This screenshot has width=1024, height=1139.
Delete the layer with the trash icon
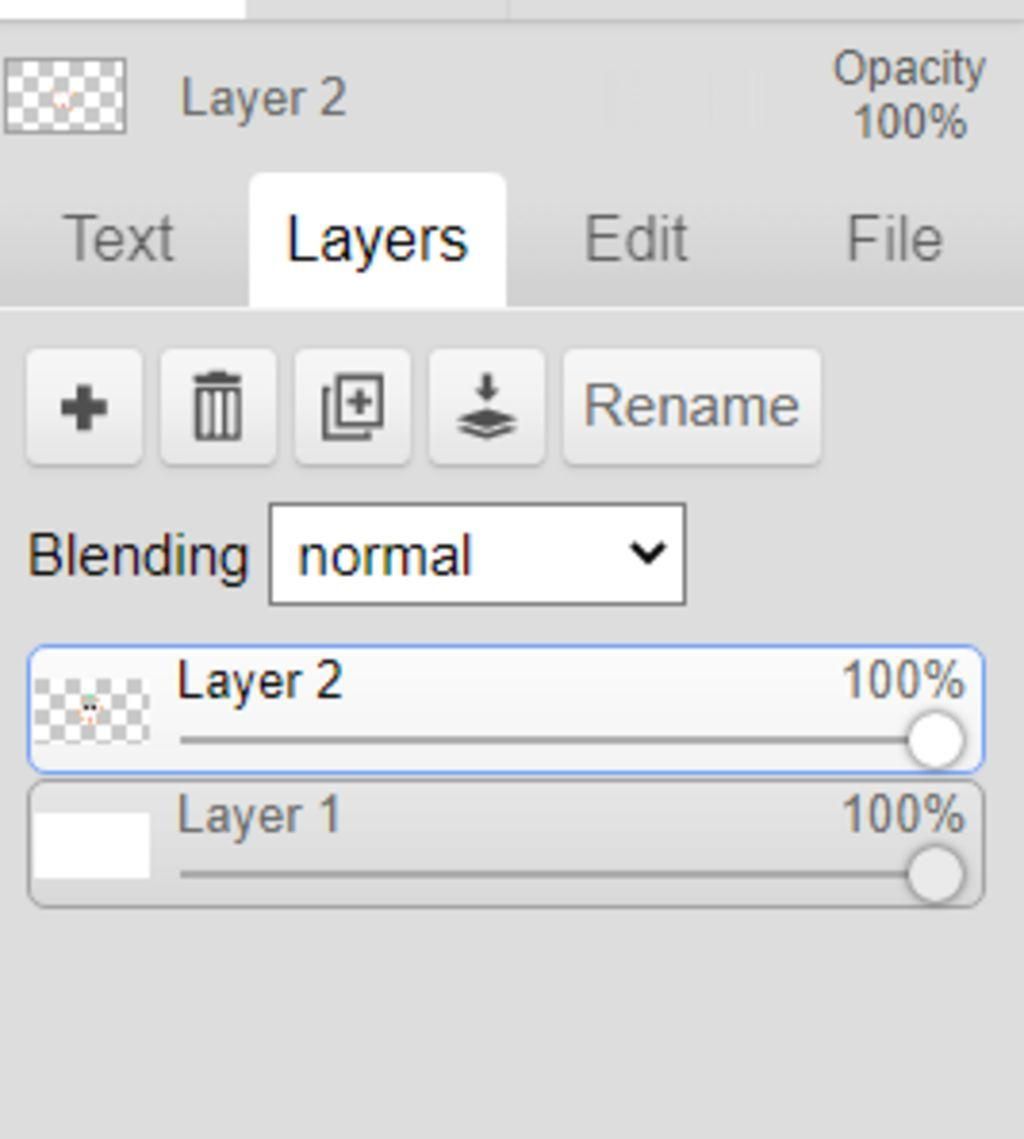(x=218, y=407)
